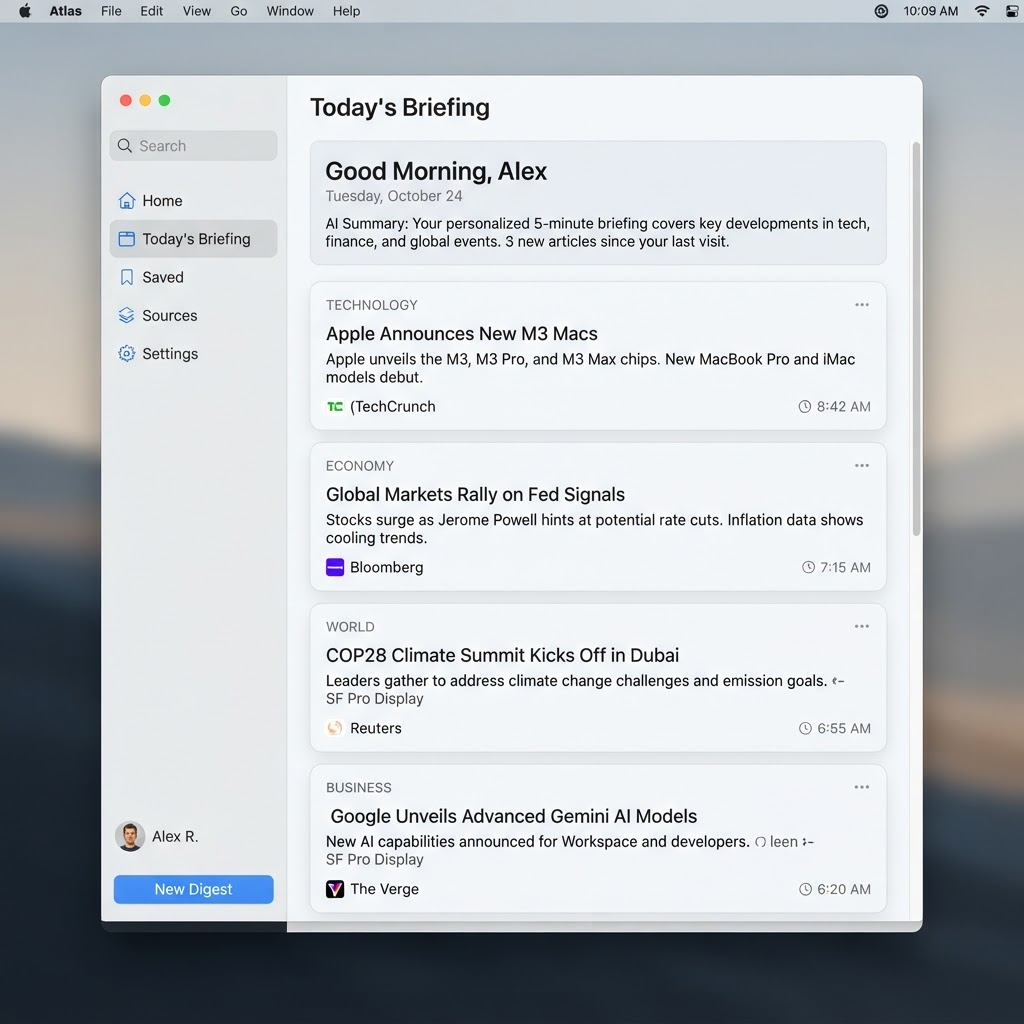Click clock icon next to 8:42 AM

click(805, 406)
